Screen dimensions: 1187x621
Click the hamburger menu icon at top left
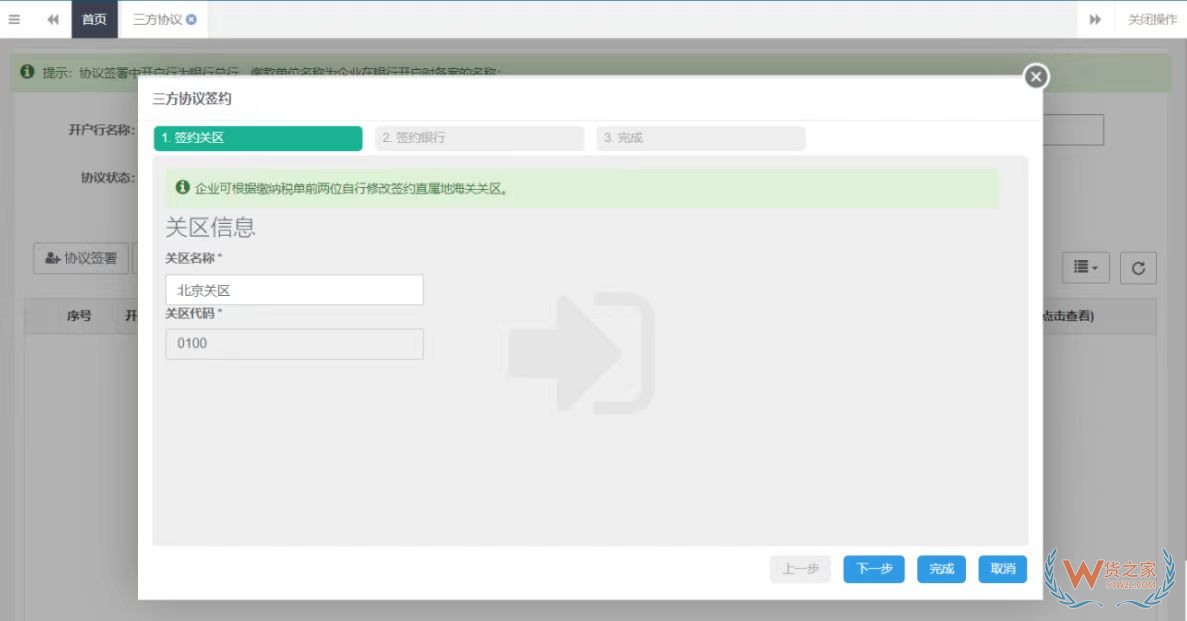click(14, 19)
